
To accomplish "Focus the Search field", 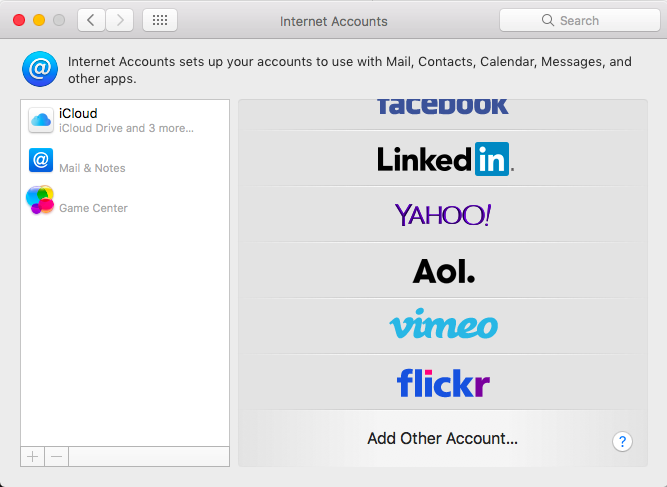I will 580,20.
